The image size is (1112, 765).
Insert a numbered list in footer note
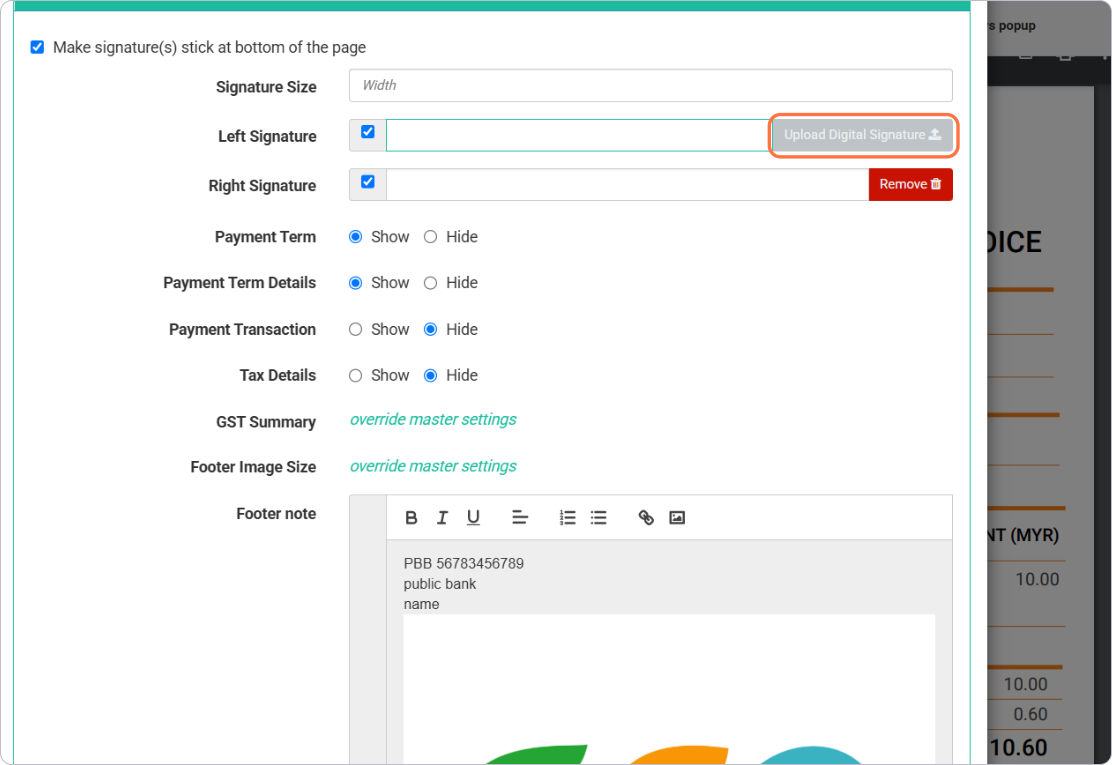point(567,518)
